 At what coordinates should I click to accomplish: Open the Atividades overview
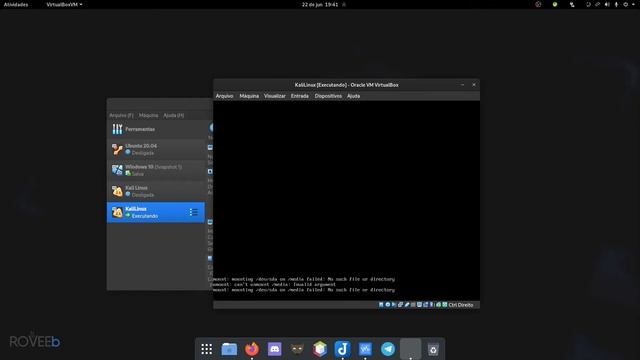pos(16,4)
